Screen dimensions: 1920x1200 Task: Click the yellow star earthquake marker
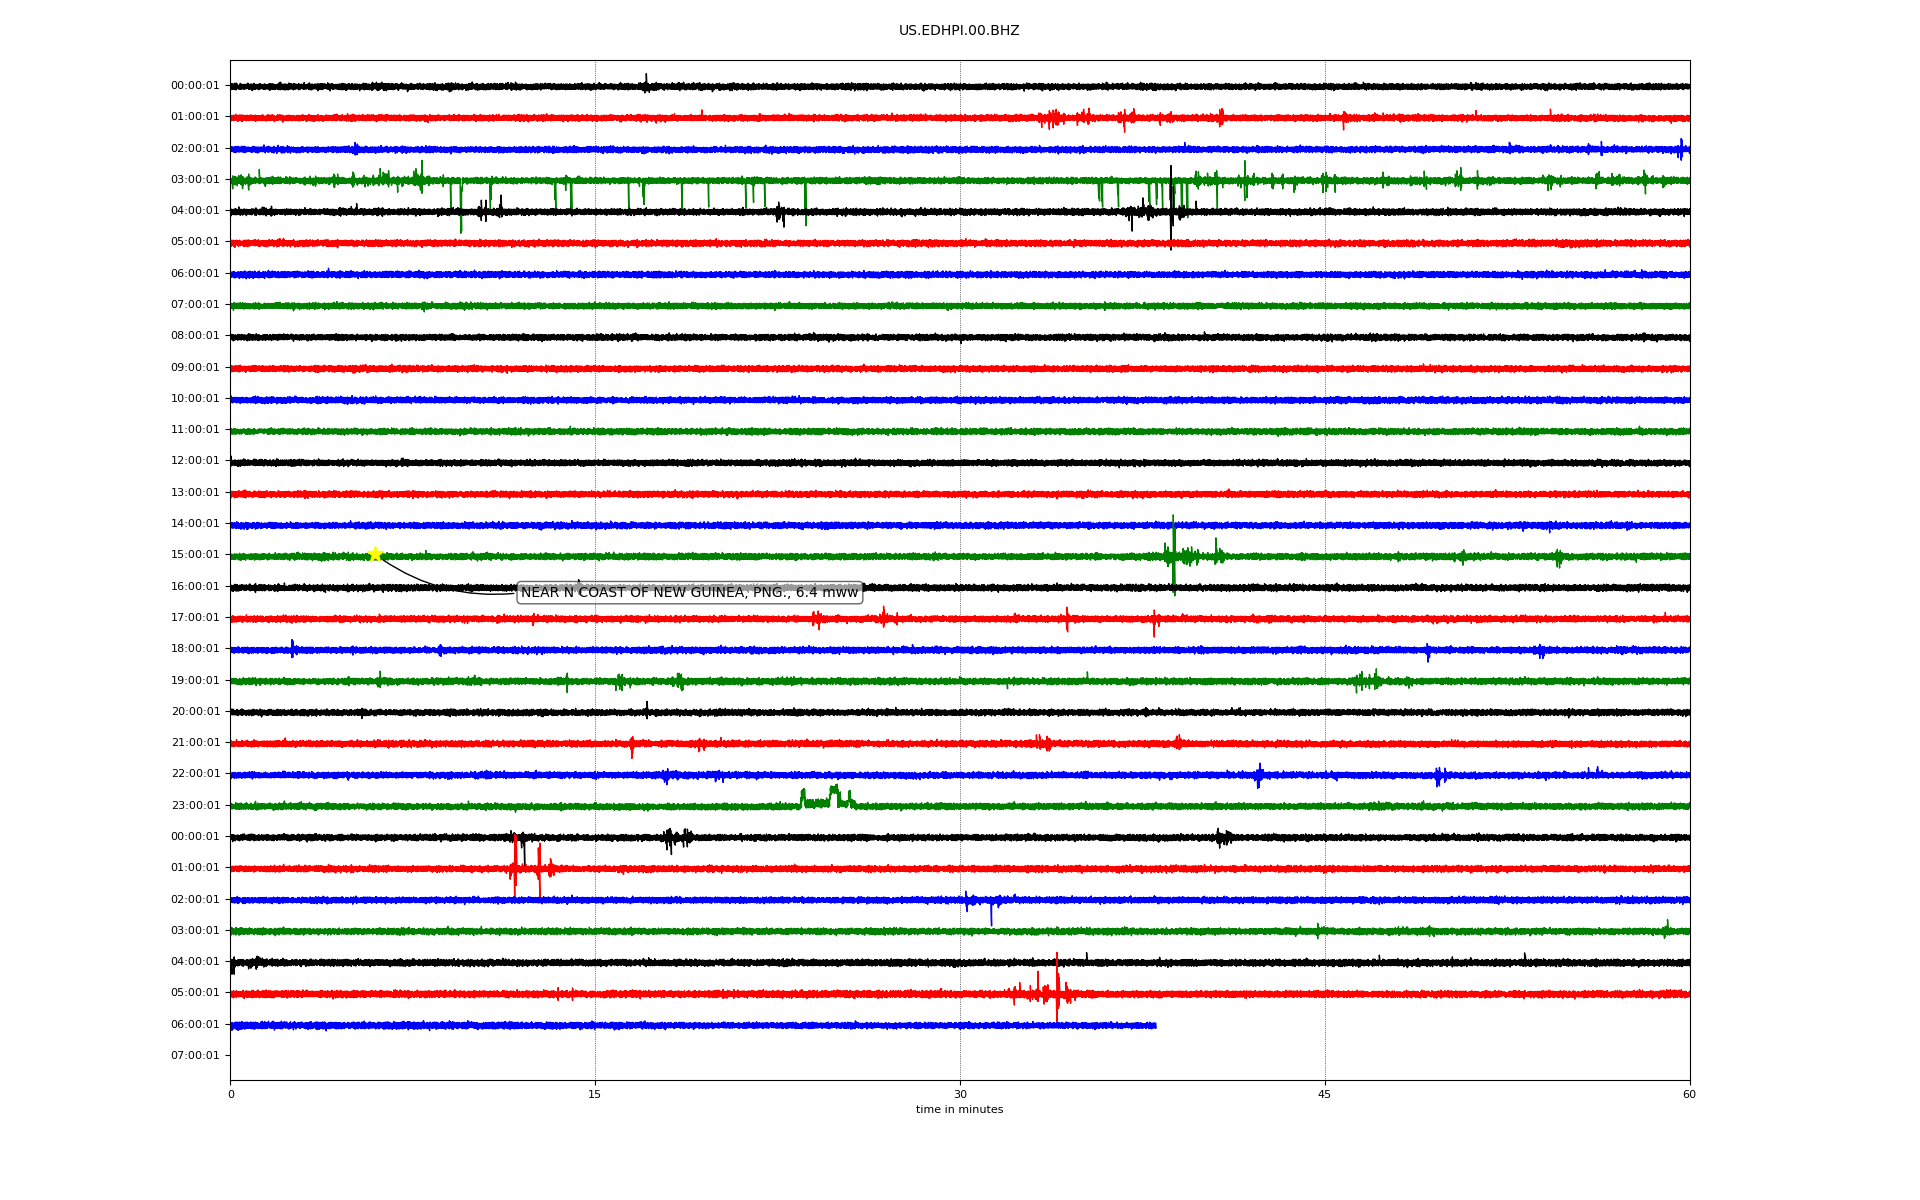[x=375, y=554]
